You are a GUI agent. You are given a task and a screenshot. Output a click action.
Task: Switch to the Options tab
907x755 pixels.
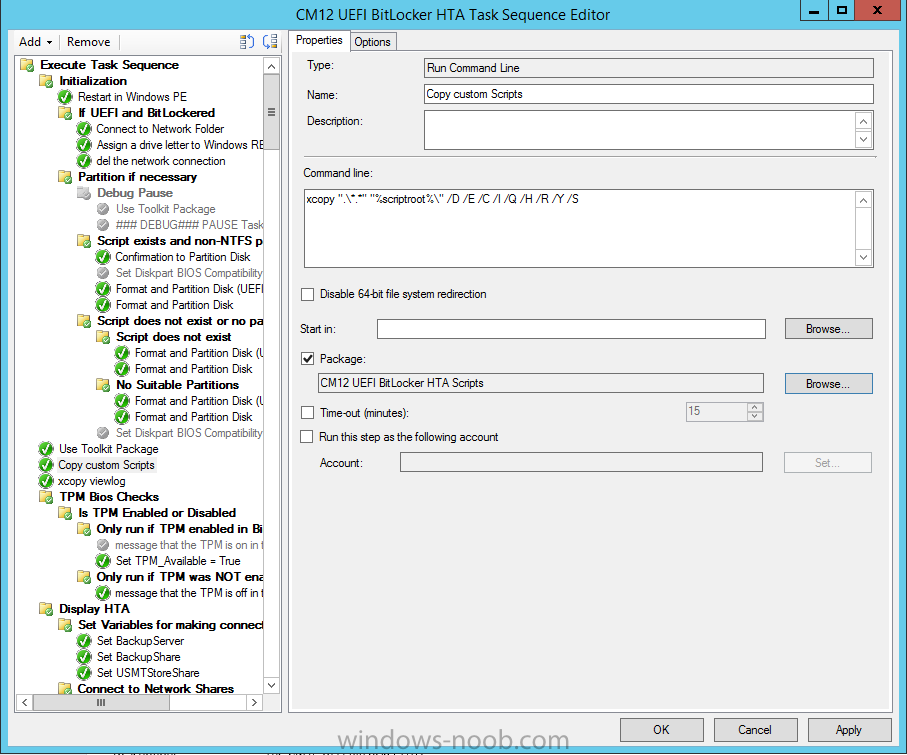373,42
